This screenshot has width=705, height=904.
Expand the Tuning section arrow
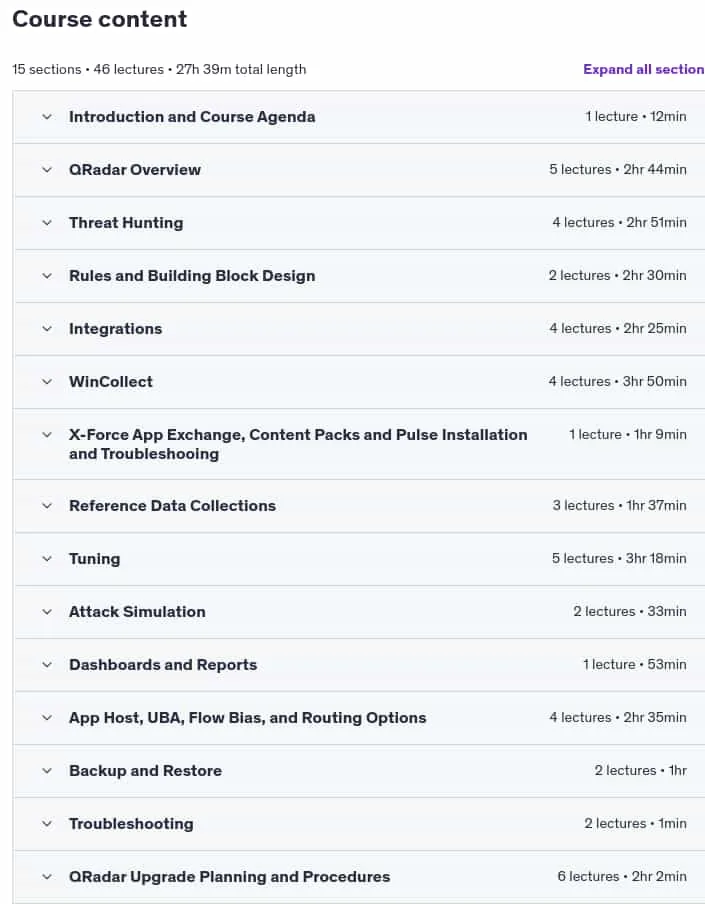(47, 559)
